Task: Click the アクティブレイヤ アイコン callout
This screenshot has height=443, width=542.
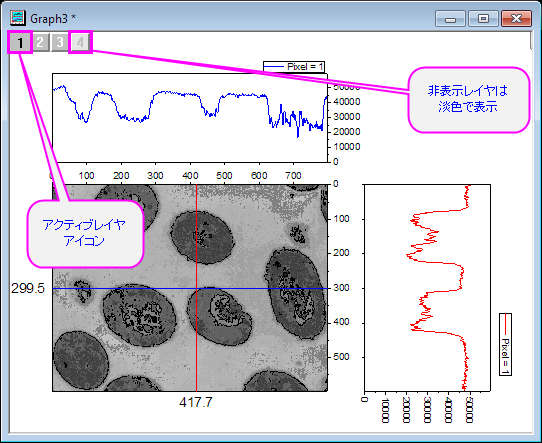Action: (x=84, y=234)
